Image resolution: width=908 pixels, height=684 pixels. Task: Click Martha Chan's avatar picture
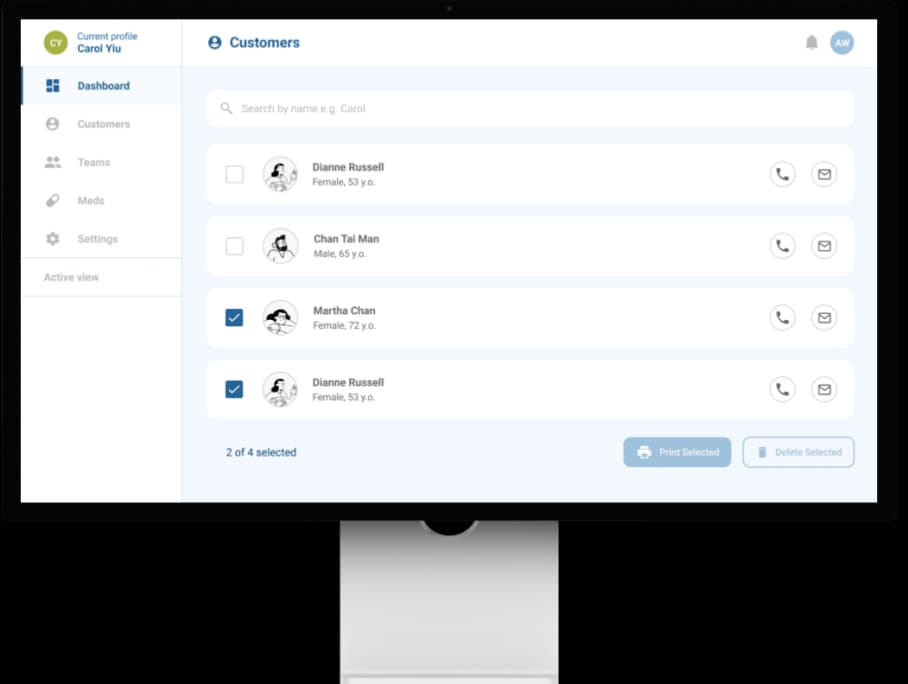coord(280,318)
